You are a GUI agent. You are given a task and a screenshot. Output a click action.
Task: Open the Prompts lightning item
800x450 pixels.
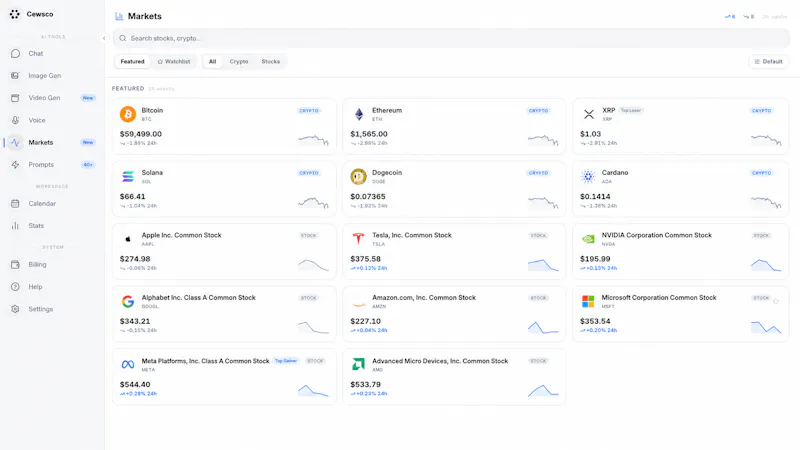click(51, 165)
